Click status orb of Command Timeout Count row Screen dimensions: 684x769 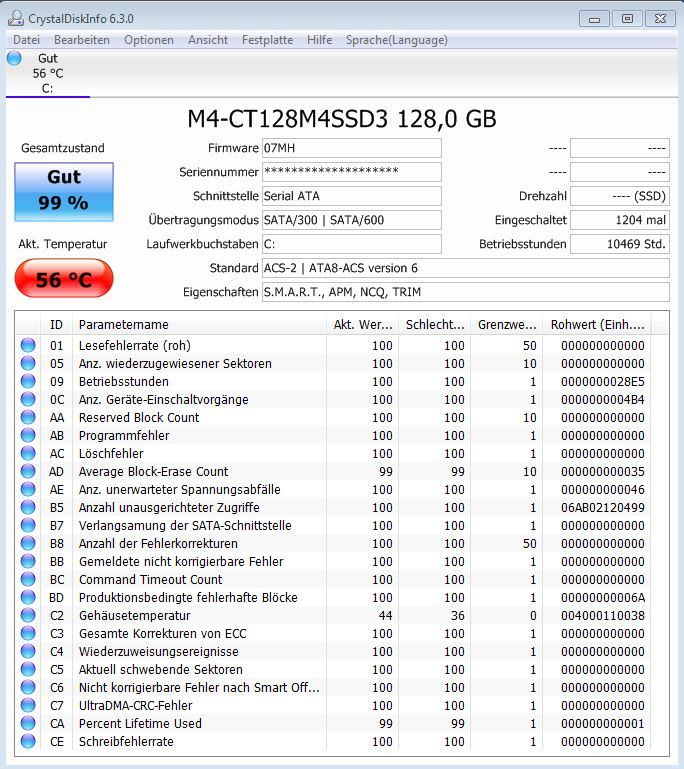tap(28, 579)
